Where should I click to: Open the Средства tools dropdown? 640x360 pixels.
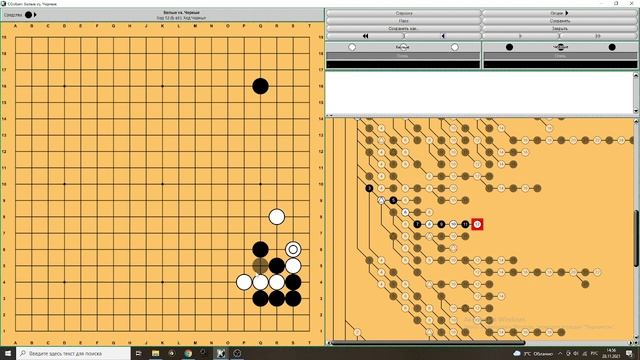pyautogui.click(x=20, y=15)
